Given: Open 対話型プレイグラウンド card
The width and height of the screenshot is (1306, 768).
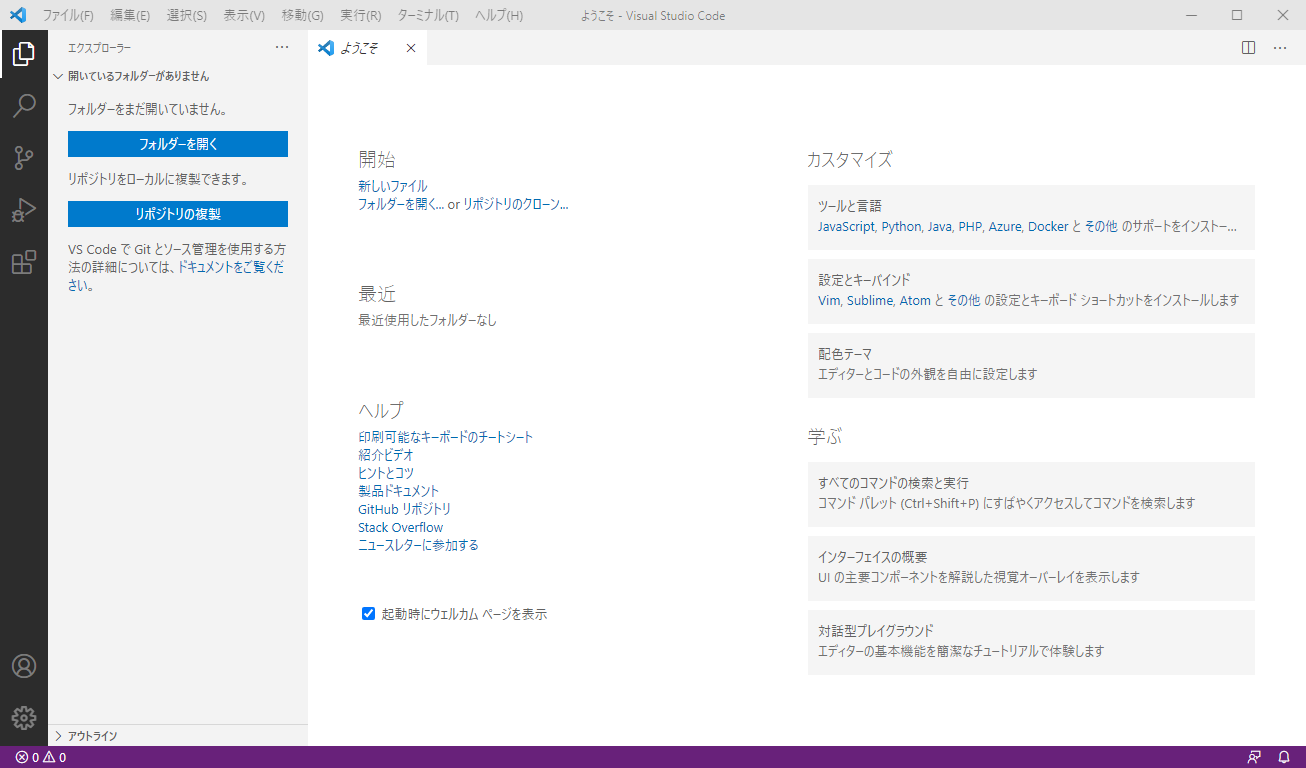Looking at the screenshot, I should (1031, 642).
